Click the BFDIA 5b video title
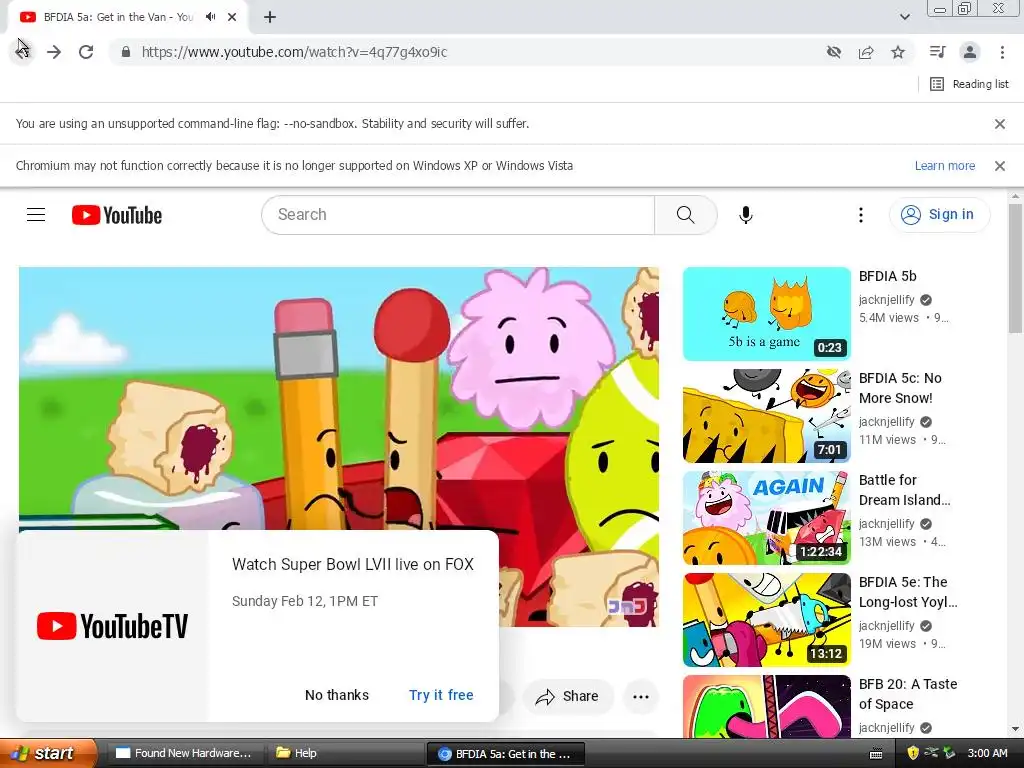This screenshot has height=768, width=1024. [x=888, y=276]
